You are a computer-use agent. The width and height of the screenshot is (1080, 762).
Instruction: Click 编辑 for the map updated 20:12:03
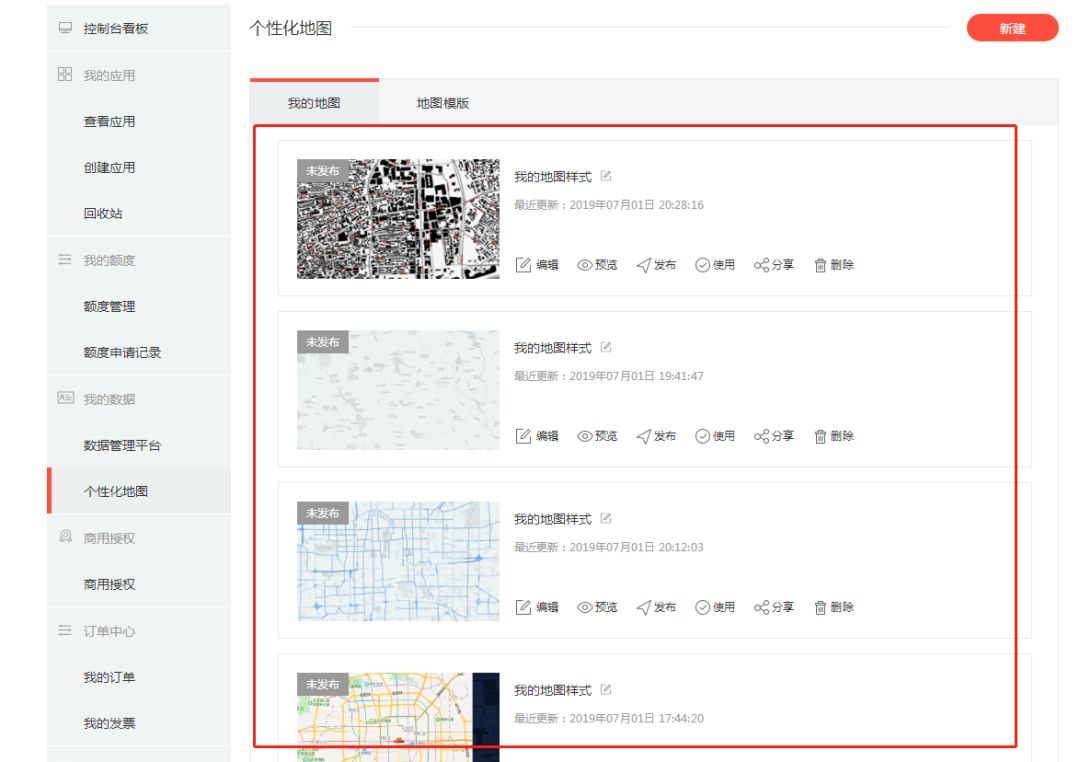point(537,607)
